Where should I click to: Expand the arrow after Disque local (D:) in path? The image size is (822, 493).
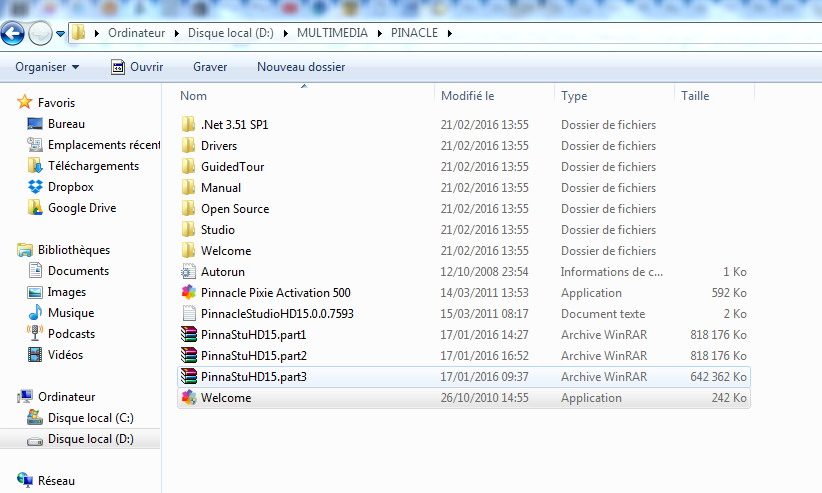(x=286, y=34)
